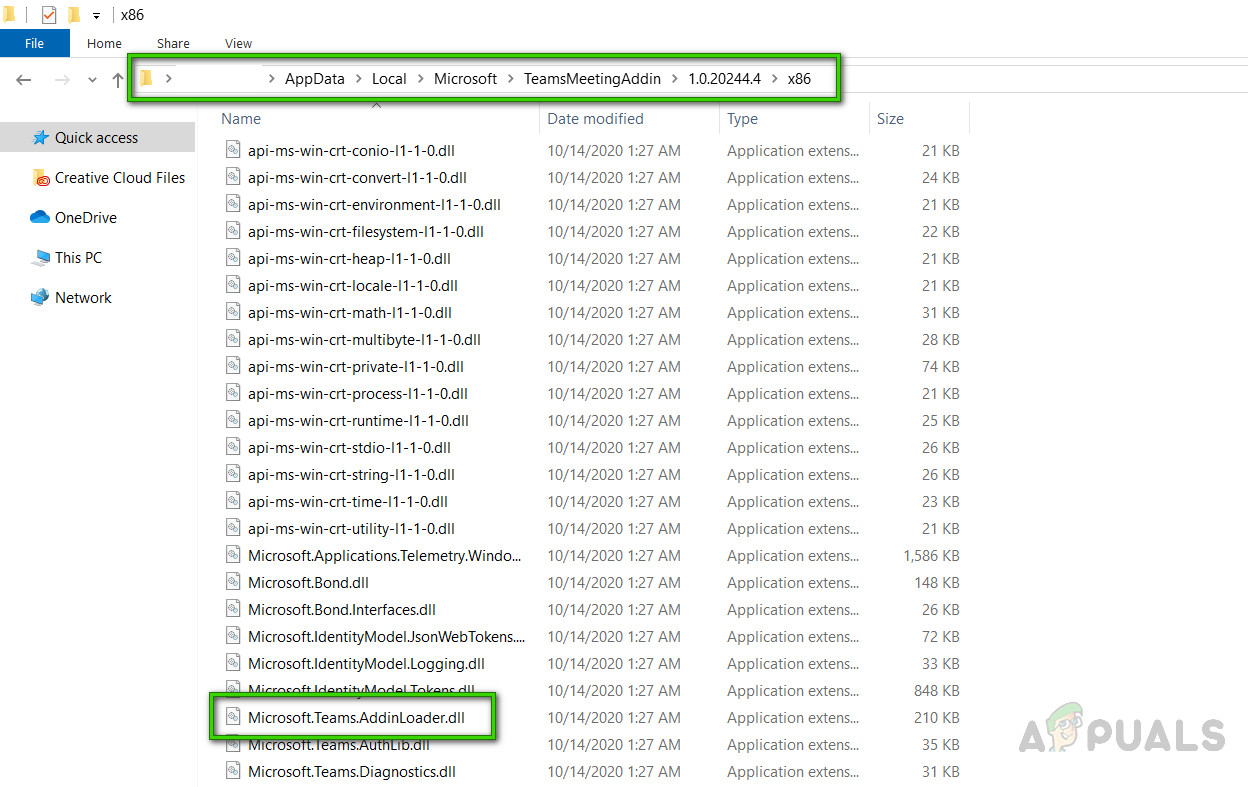
Task: Click the DLL icon of Microsoft.Teams.AddinLoader.dll
Action: (232, 717)
